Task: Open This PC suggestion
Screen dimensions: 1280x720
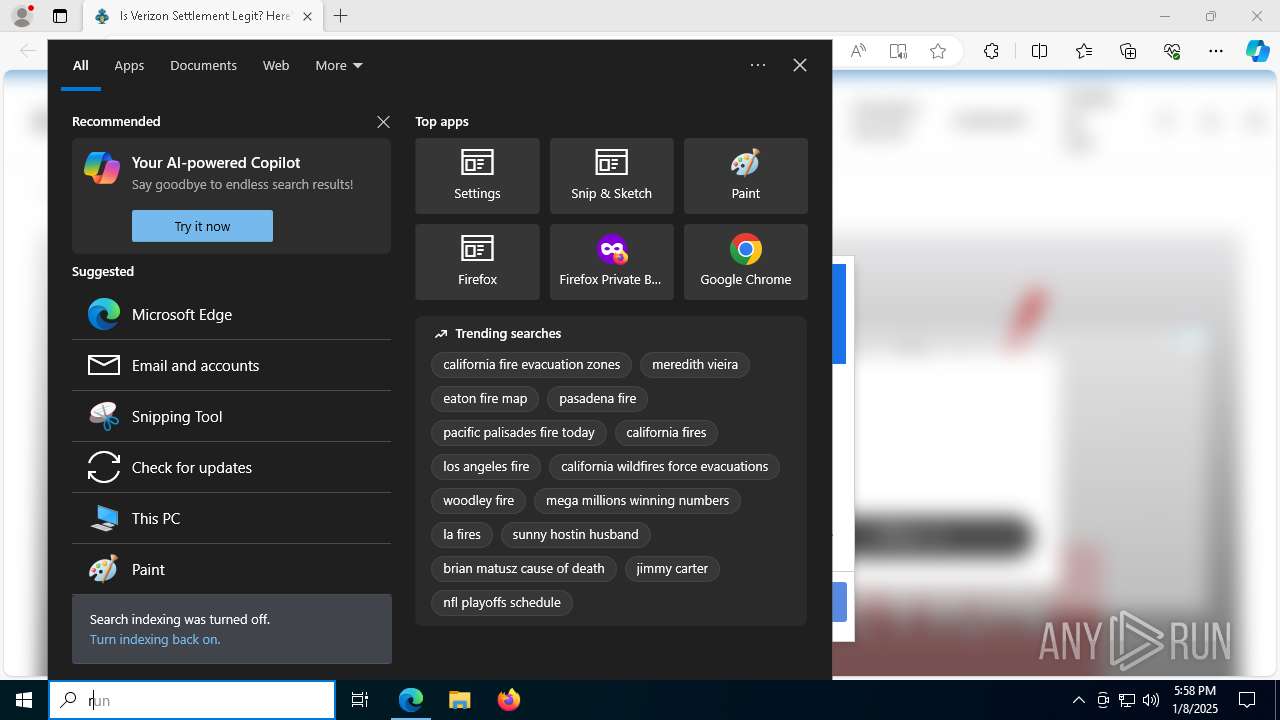Action: 231,518
